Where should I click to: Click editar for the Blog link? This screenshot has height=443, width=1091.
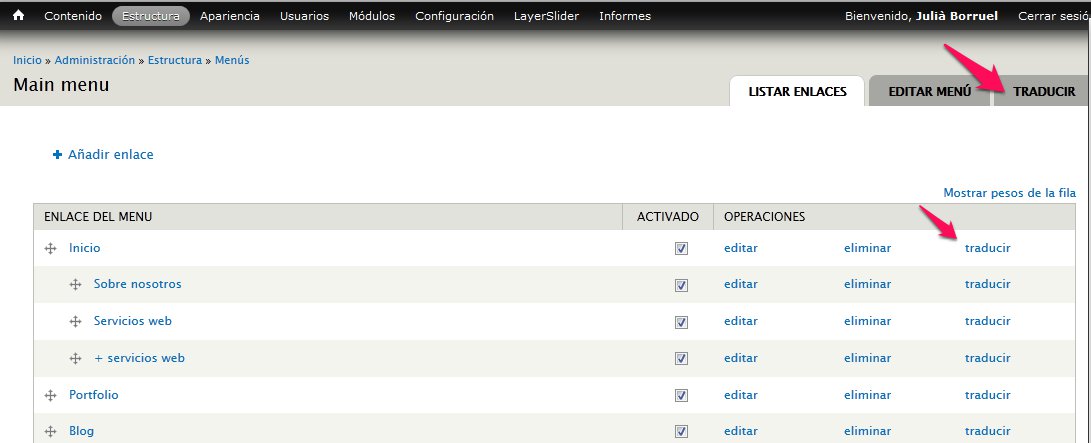[740, 431]
